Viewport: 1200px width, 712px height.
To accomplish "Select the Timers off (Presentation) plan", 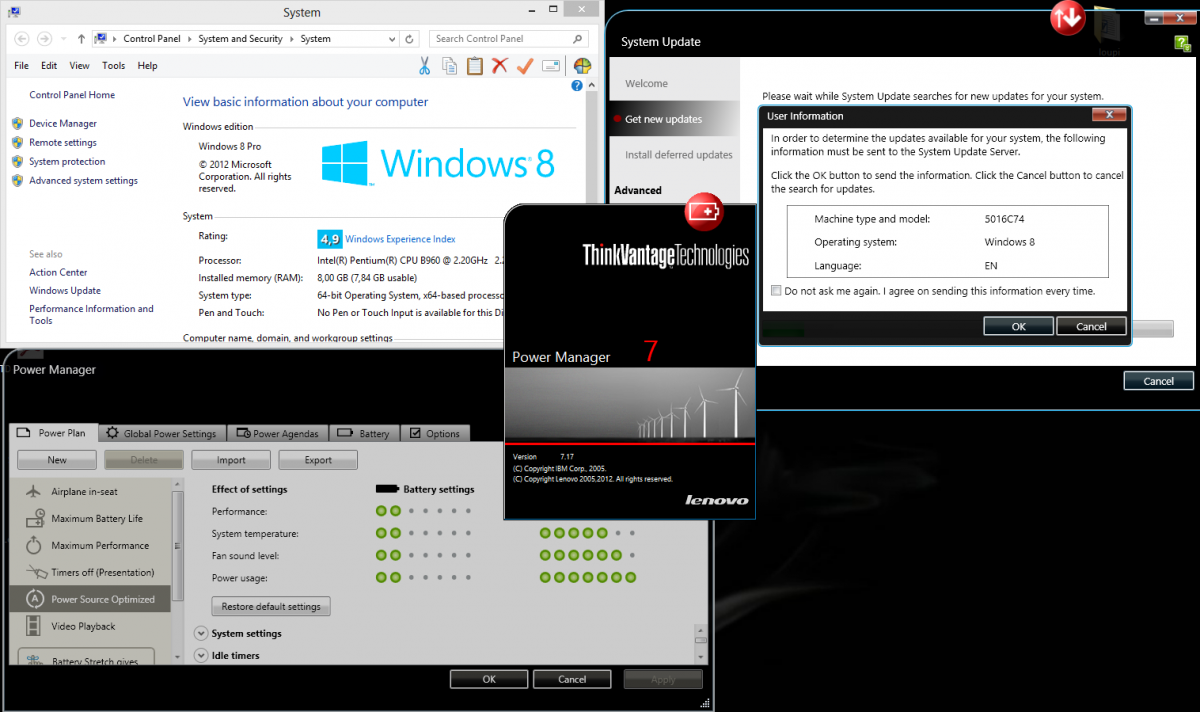I will (x=90, y=572).
